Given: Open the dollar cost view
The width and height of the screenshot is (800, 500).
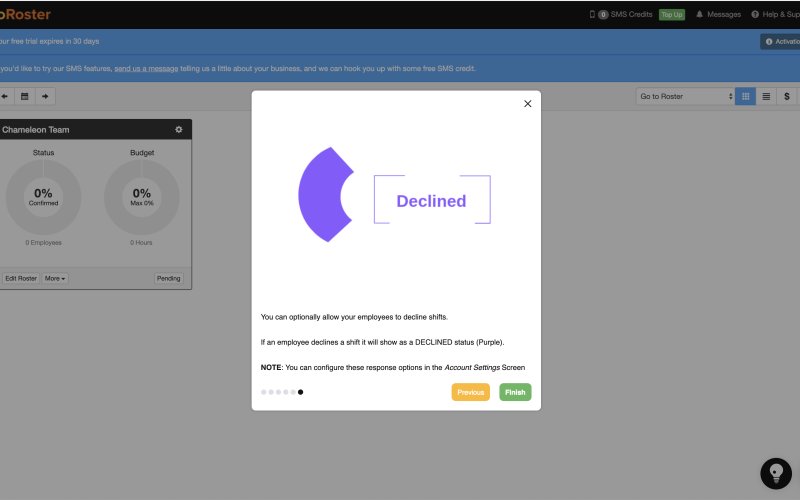Looking at the screenshot, I should pos(787,96).
